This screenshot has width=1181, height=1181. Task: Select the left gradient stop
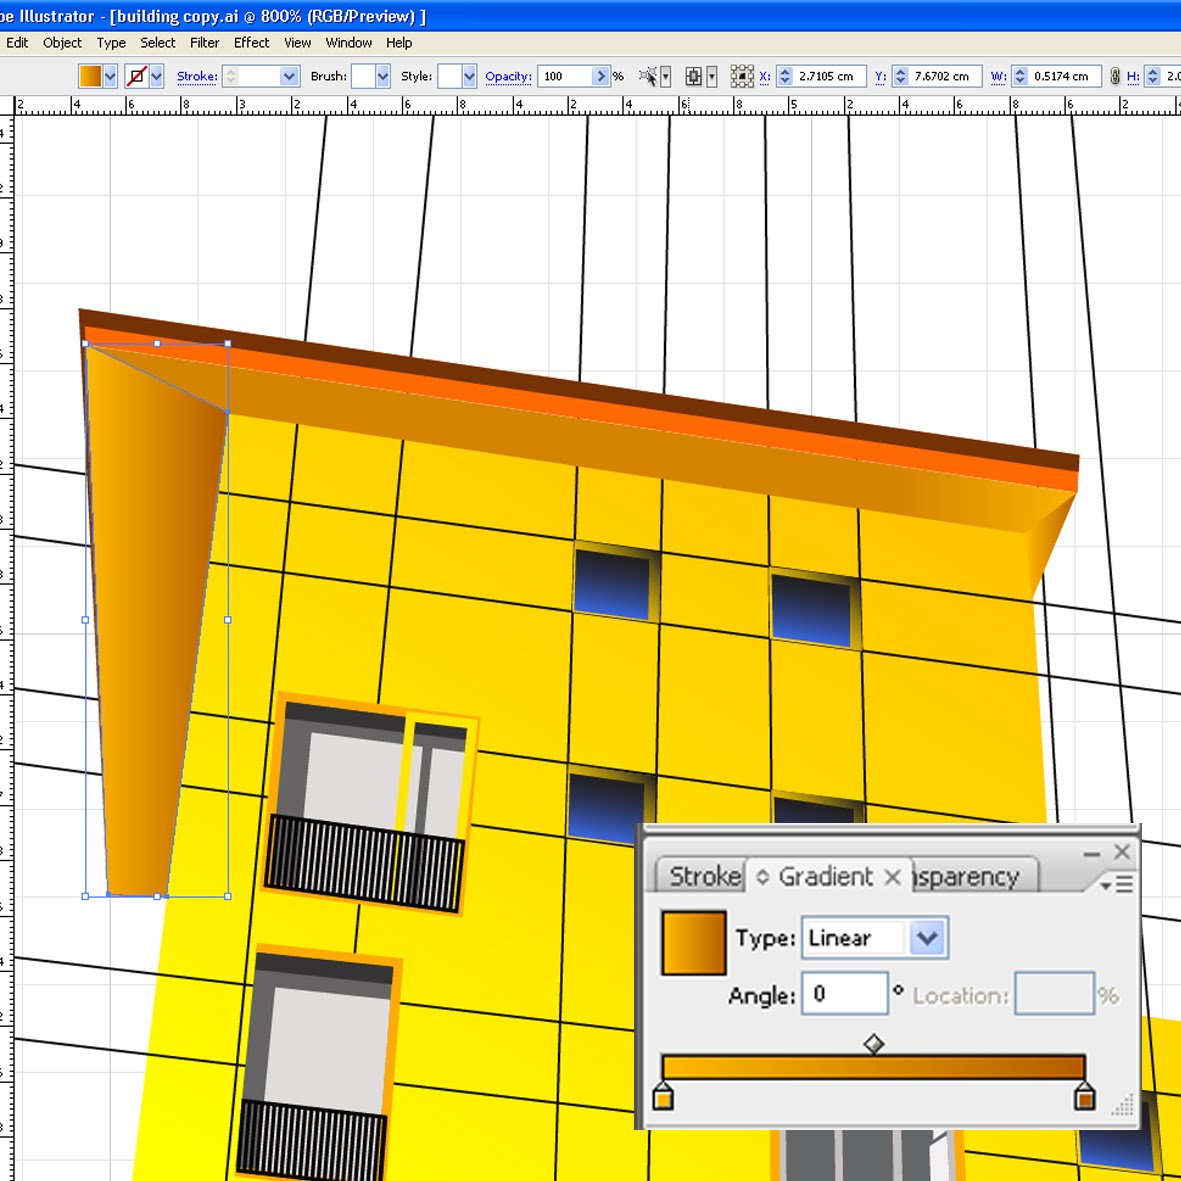tap(663, 1097)
